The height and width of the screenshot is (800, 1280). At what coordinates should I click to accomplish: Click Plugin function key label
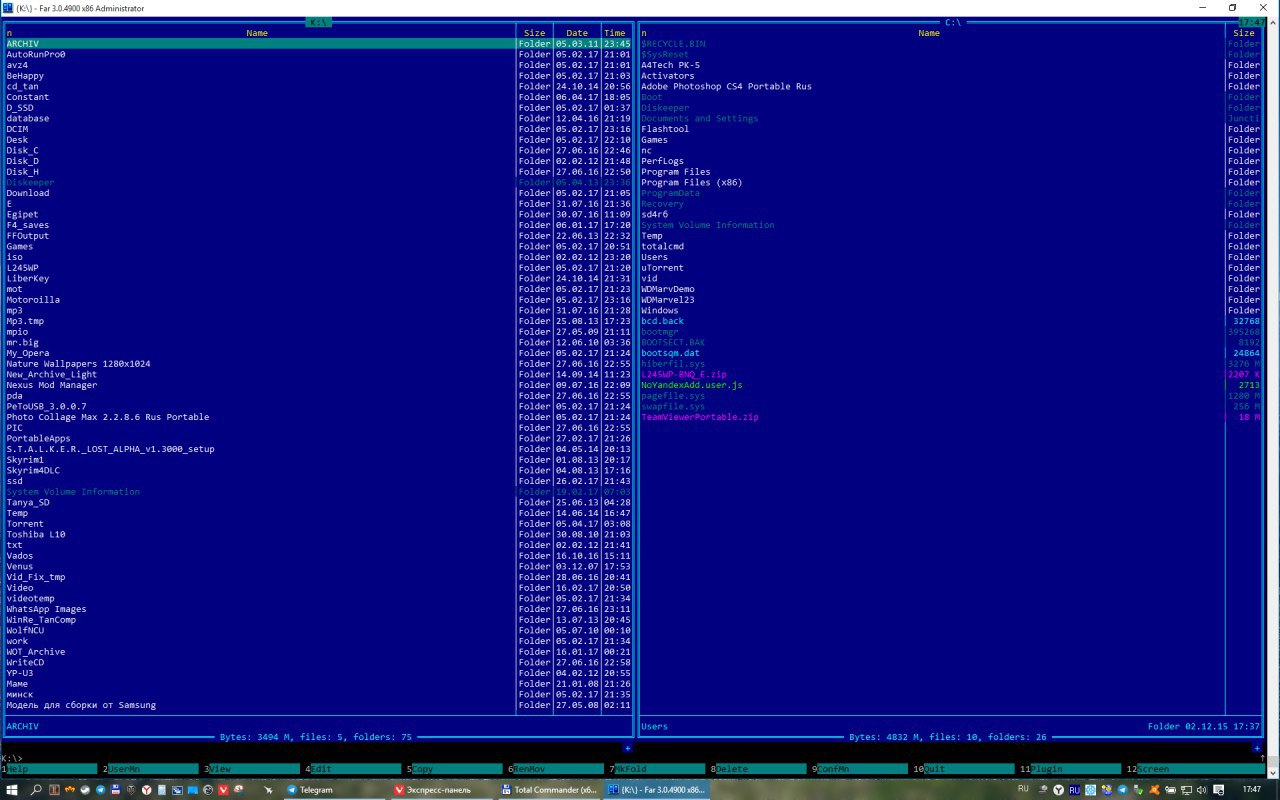(1046, 769)
